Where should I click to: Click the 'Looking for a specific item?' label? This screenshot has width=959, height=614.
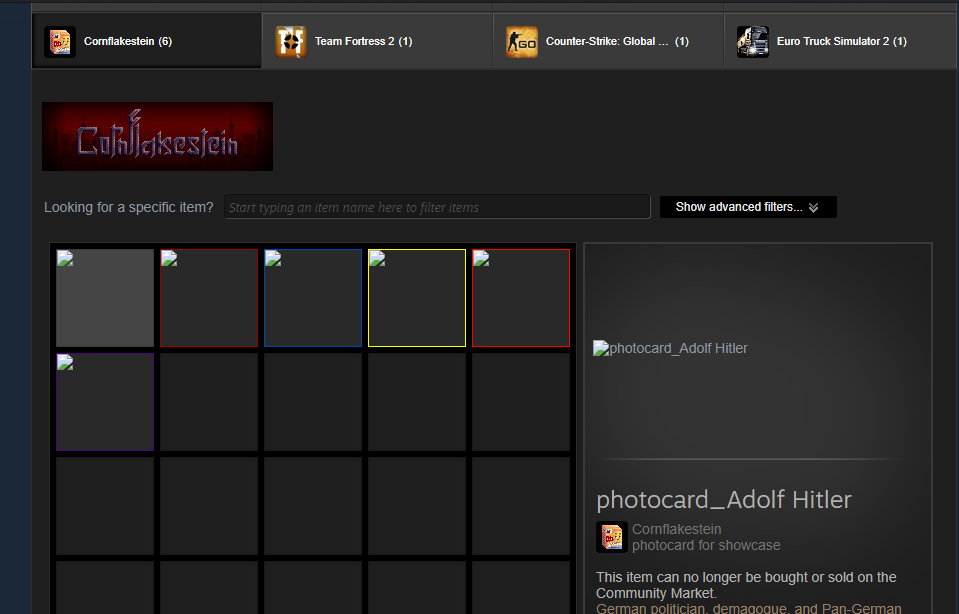(x=128, y=207)
